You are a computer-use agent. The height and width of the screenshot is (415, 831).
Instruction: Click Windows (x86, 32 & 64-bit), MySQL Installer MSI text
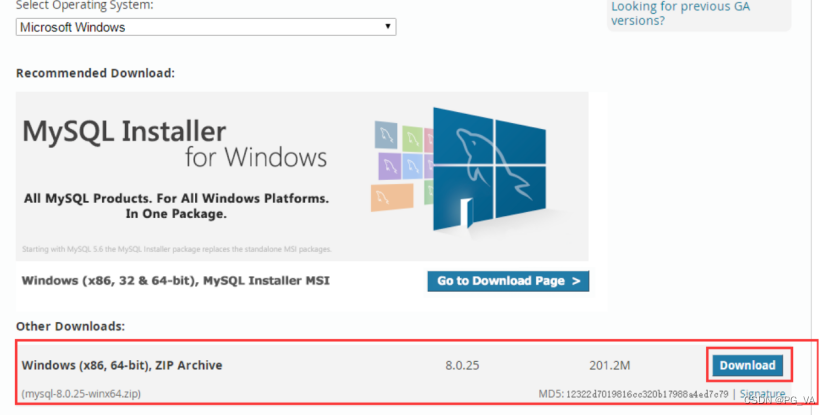click(x=175, y=280)
